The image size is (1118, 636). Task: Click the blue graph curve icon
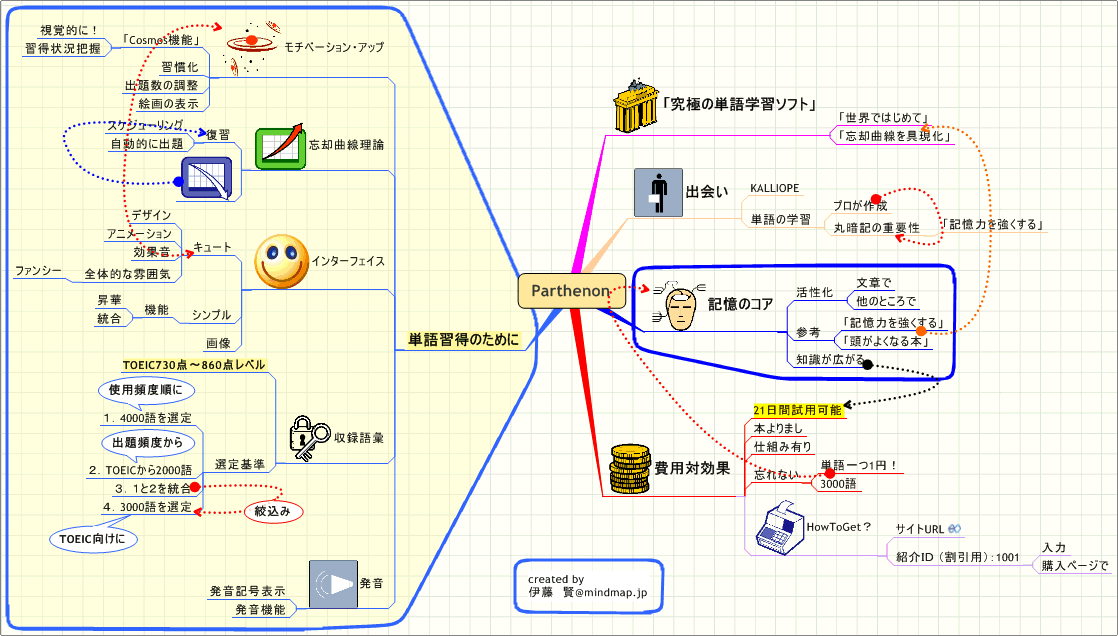tap(206, 179)
